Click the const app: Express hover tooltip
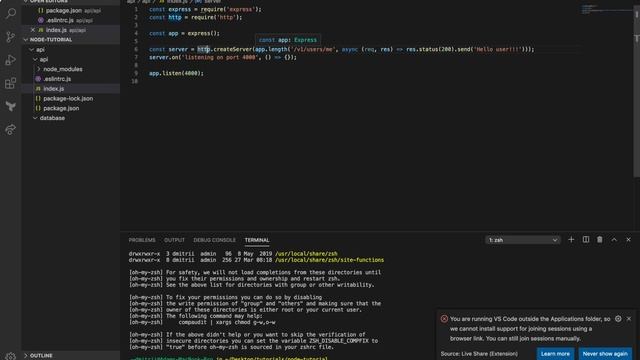The width and height of the screenshot is (640, 360). 288,40
